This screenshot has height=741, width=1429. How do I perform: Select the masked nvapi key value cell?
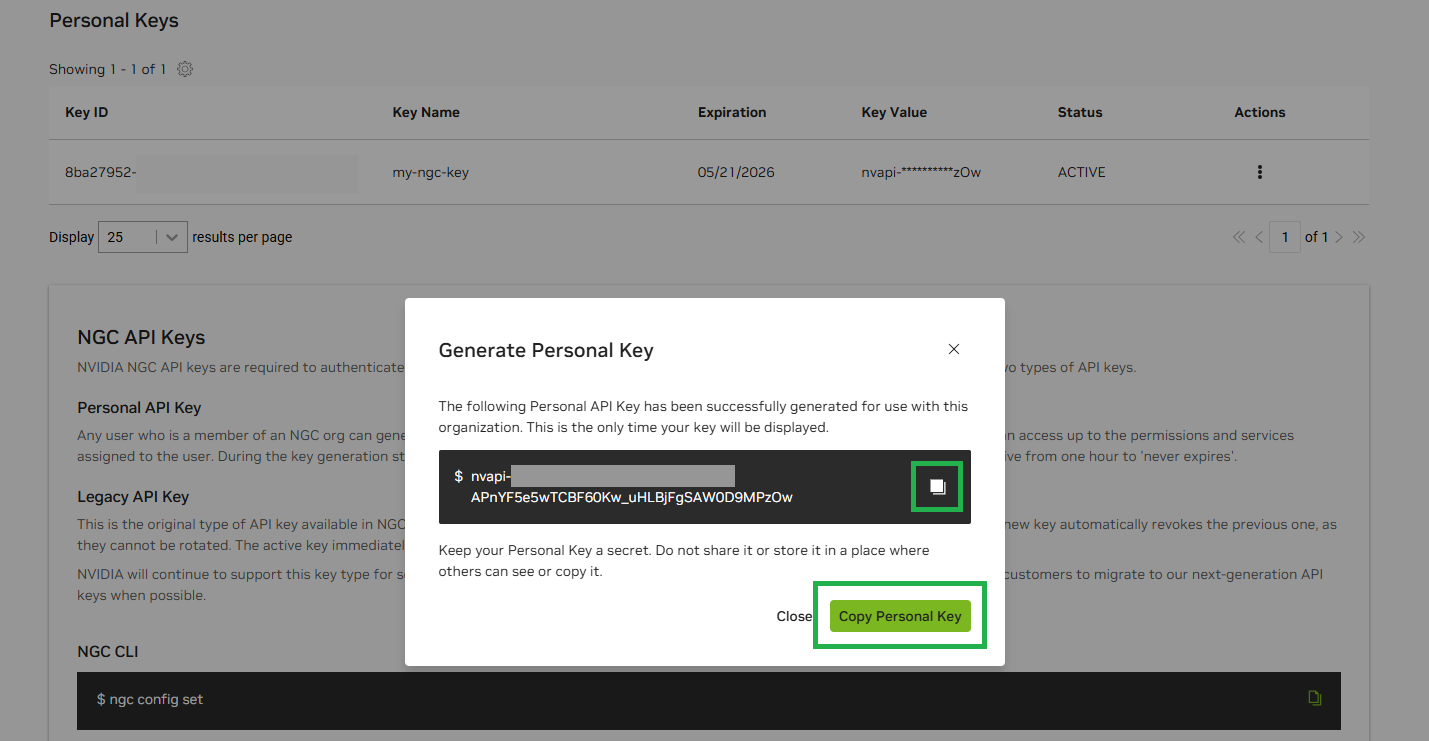coord(921,172)
